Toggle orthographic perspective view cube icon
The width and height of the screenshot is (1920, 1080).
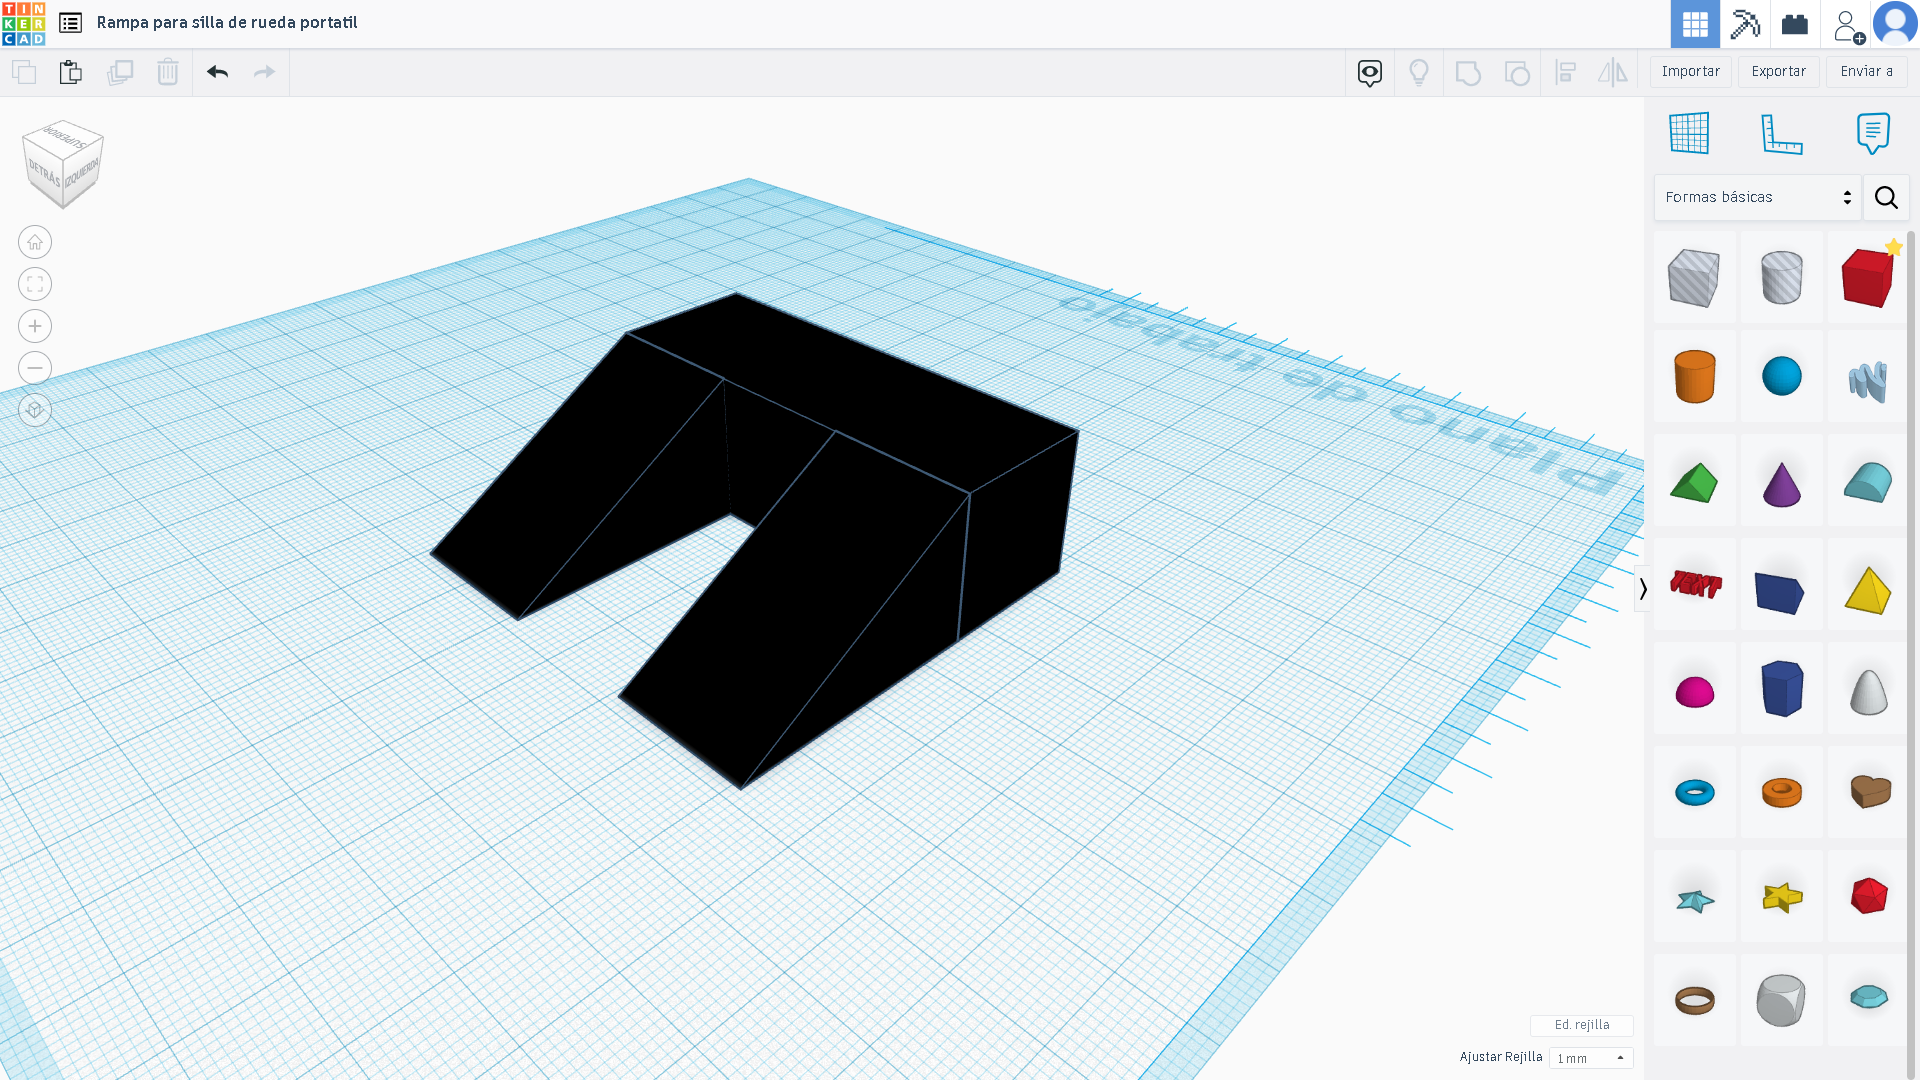pos(35,410)
